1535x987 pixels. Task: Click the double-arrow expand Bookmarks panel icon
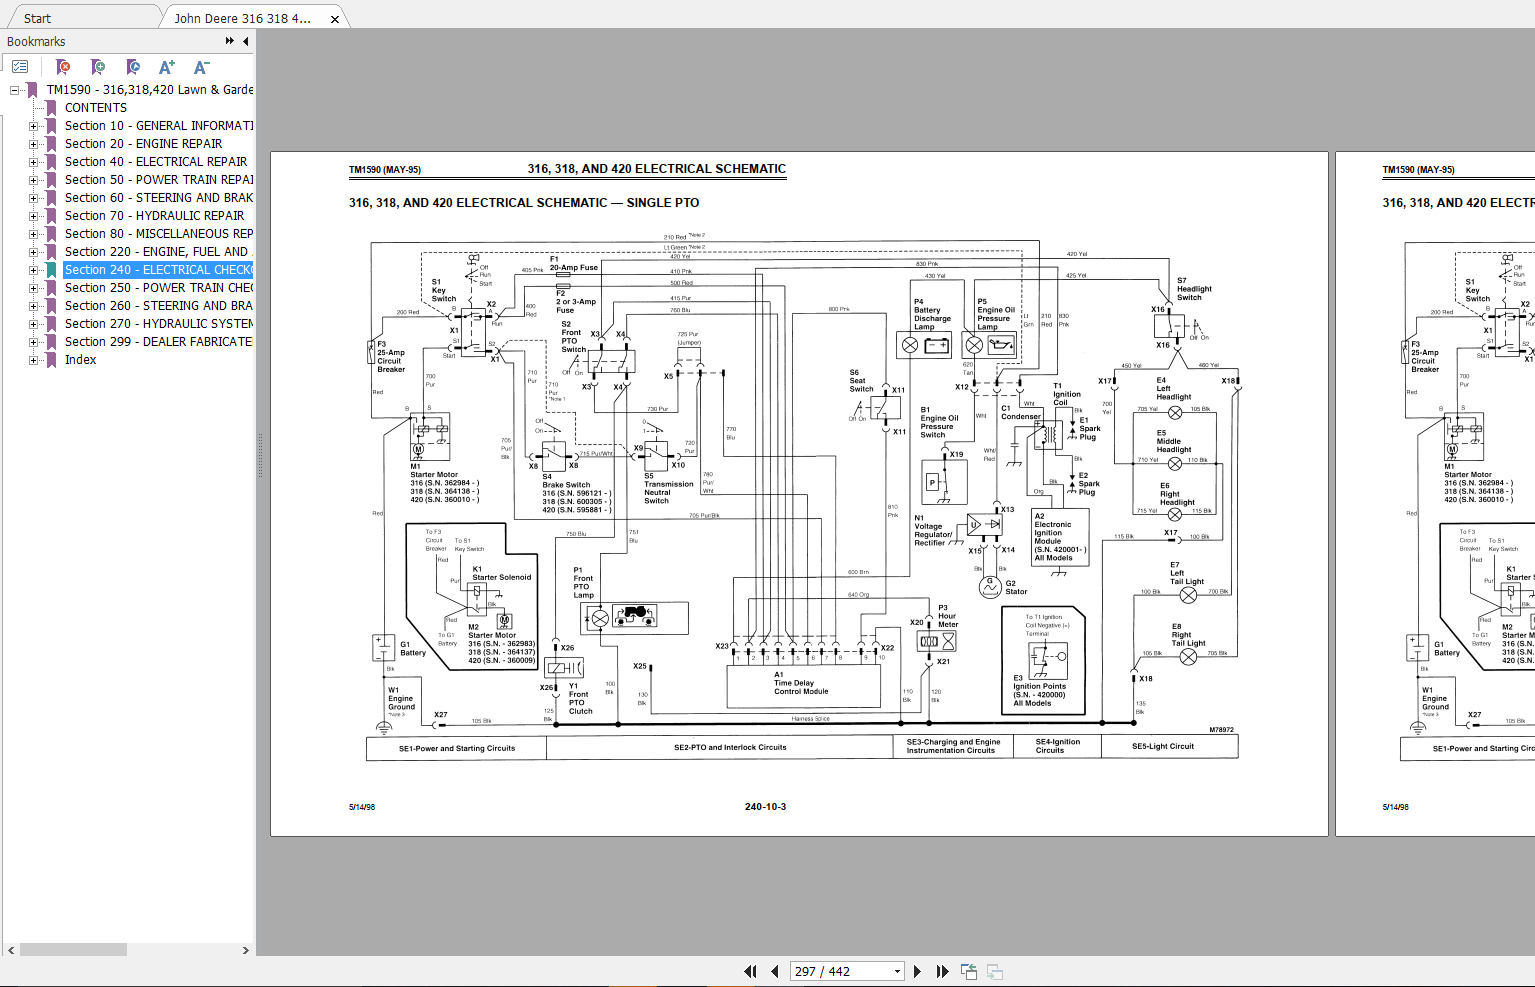click(x=230, y=41)
